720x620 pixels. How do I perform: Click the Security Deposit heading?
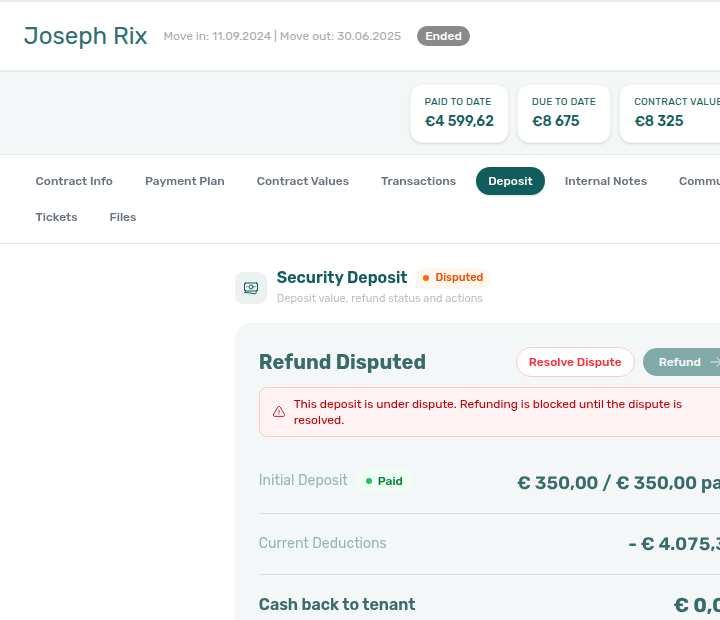[342, 277]
